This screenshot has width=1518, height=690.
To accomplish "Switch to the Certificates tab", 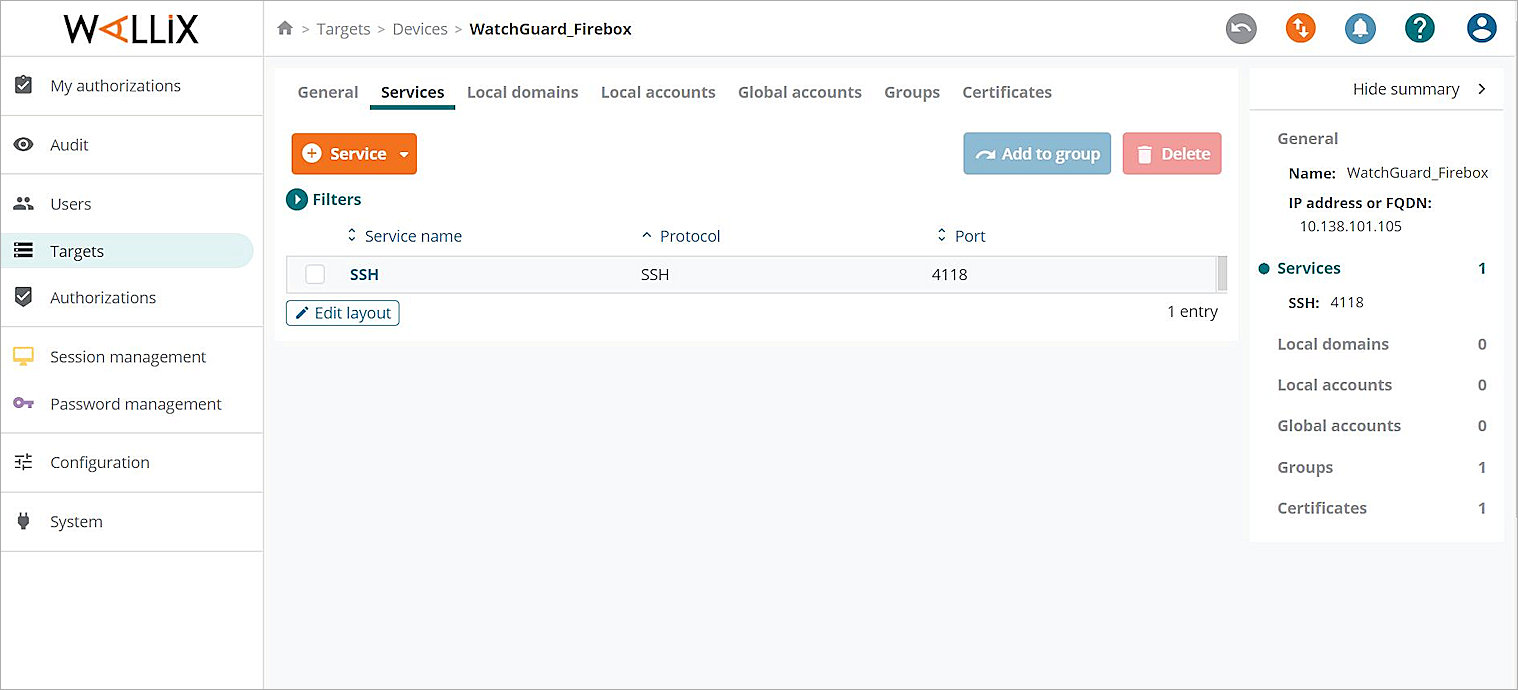I will (x=1006, y=92).
